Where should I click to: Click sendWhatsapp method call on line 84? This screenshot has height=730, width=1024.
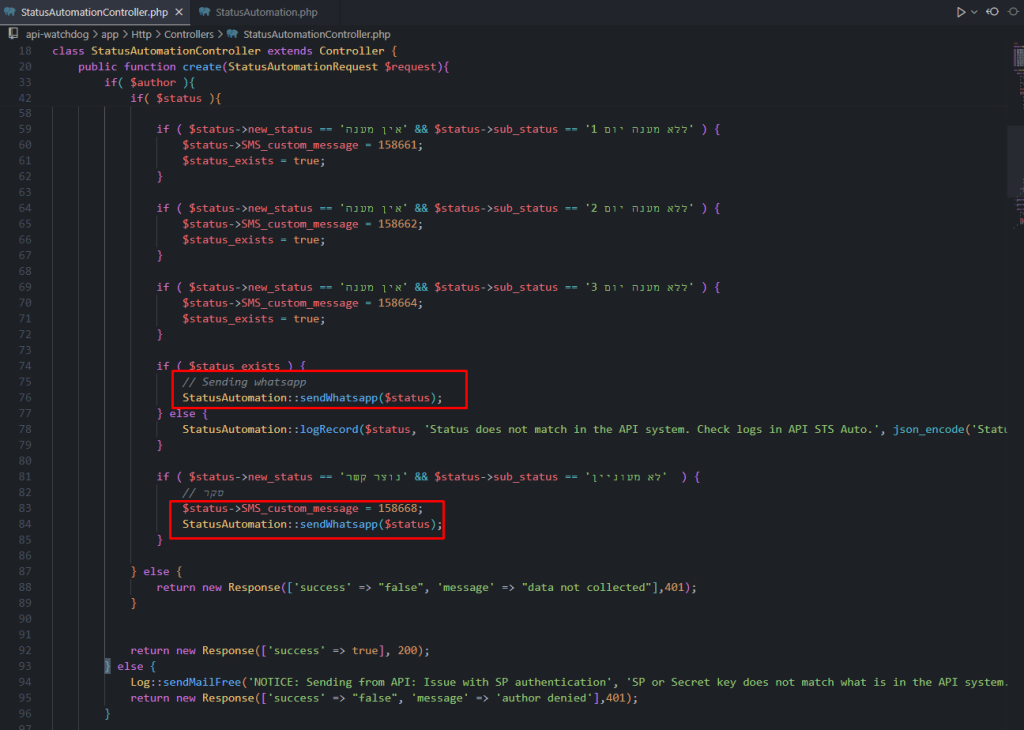(x=339, y=524)
